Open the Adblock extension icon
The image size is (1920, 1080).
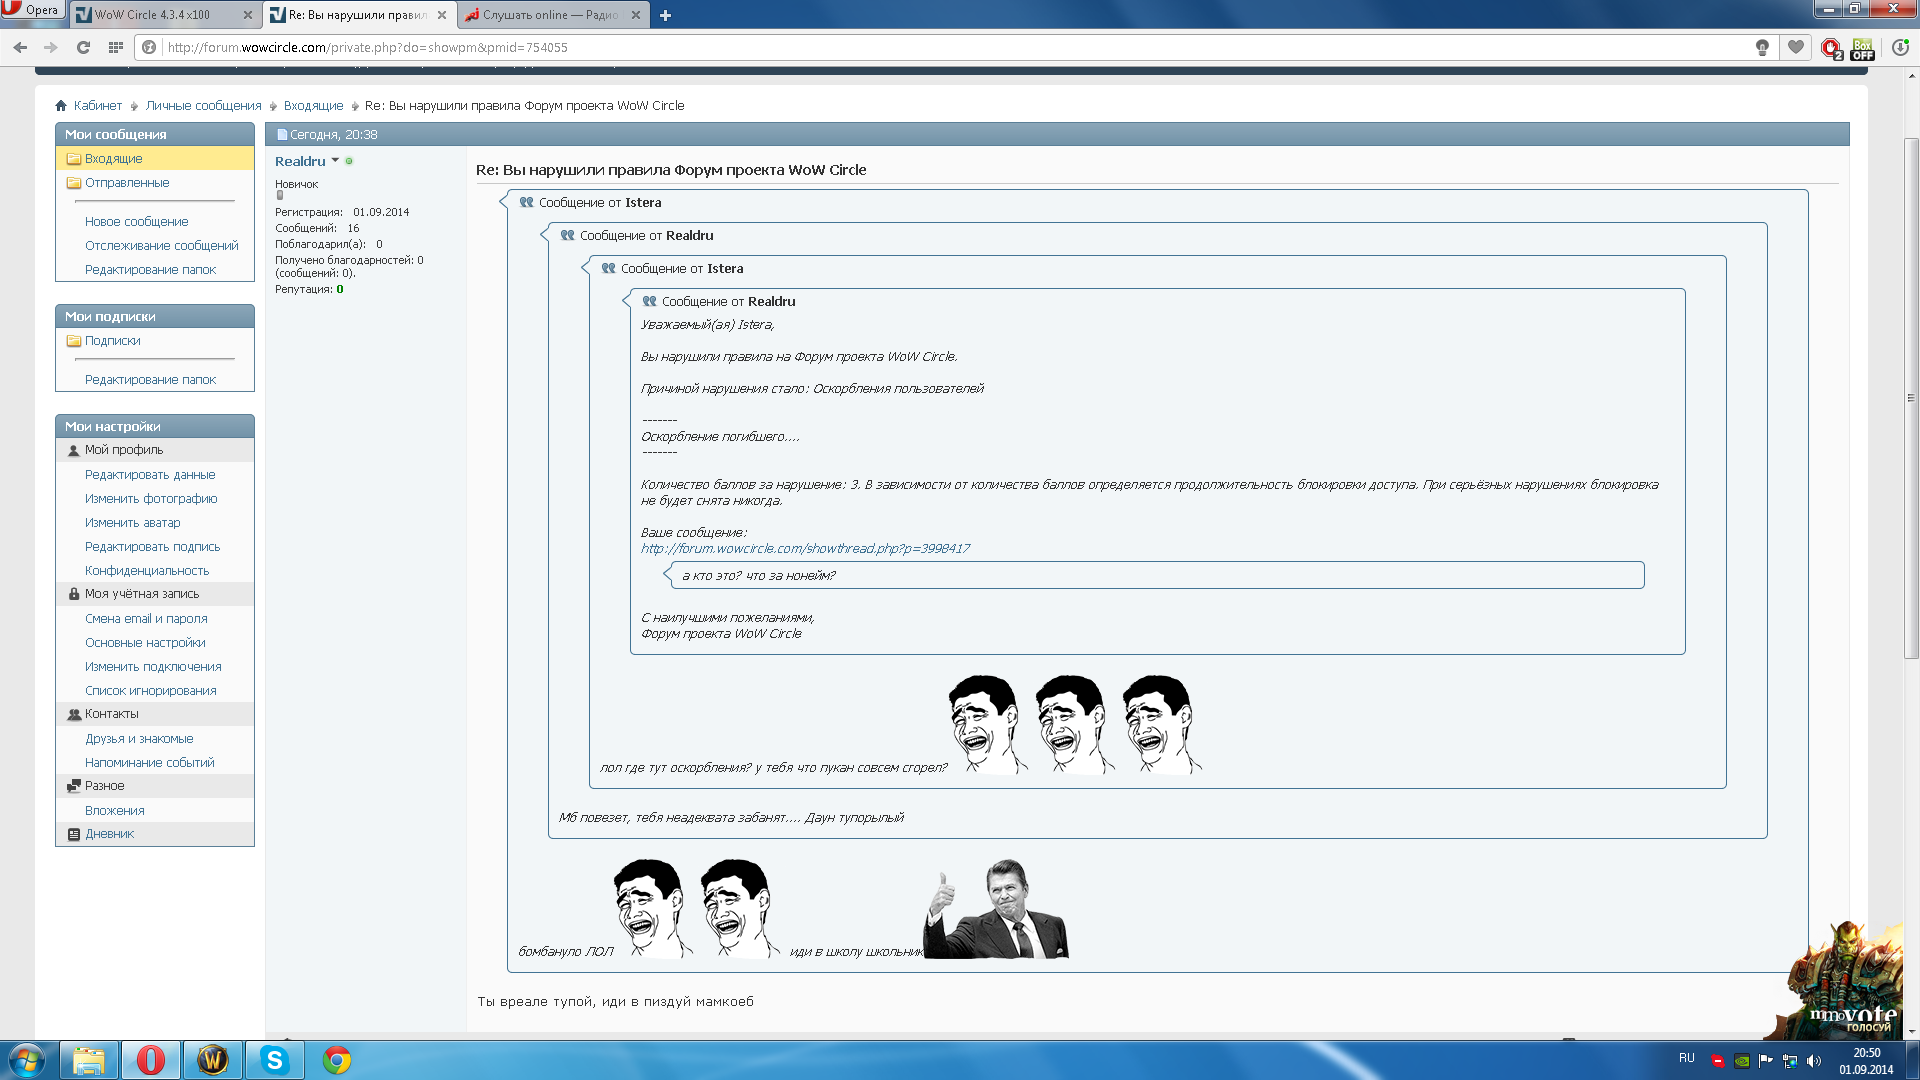pos(1830,48)
